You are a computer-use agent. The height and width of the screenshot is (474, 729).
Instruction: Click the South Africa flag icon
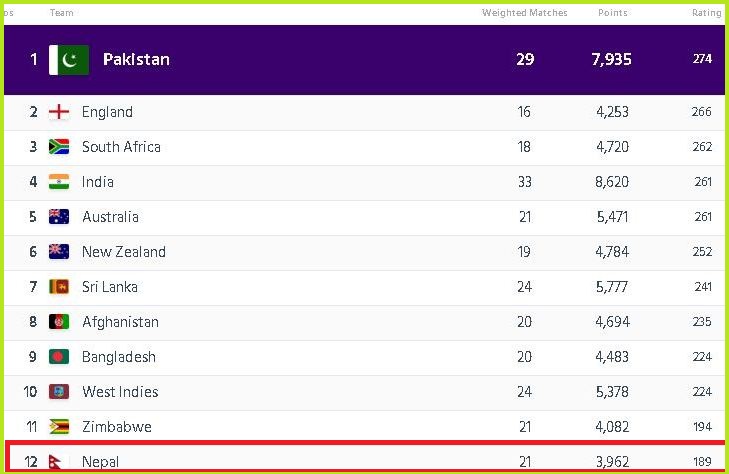click(x=59, y=147)
